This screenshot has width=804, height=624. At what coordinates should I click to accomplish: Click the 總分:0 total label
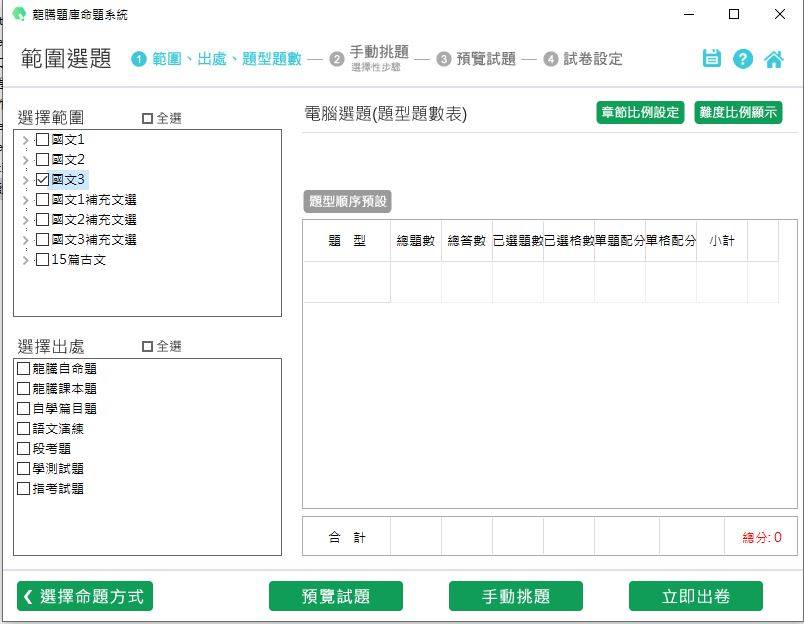tap(762, 537)
